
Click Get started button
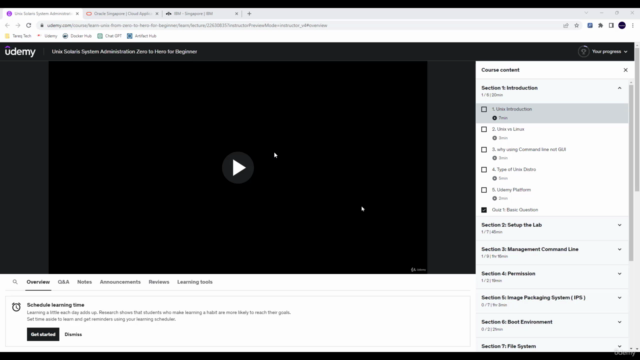pos(43,334)
